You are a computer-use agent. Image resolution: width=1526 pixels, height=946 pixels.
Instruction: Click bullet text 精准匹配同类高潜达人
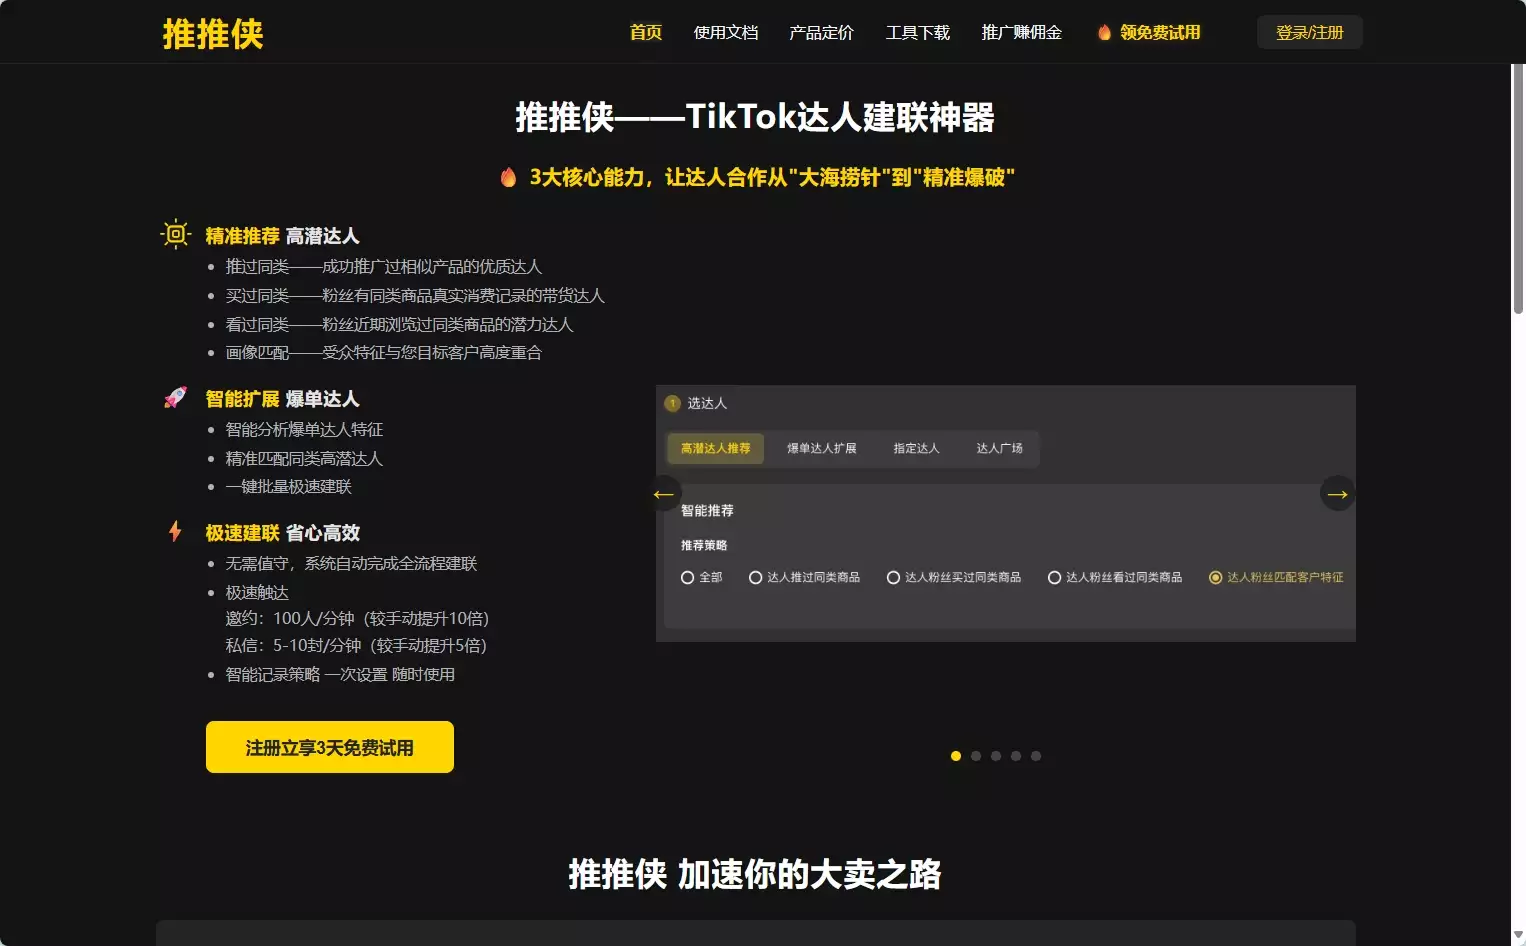click(x=304, y=459)
